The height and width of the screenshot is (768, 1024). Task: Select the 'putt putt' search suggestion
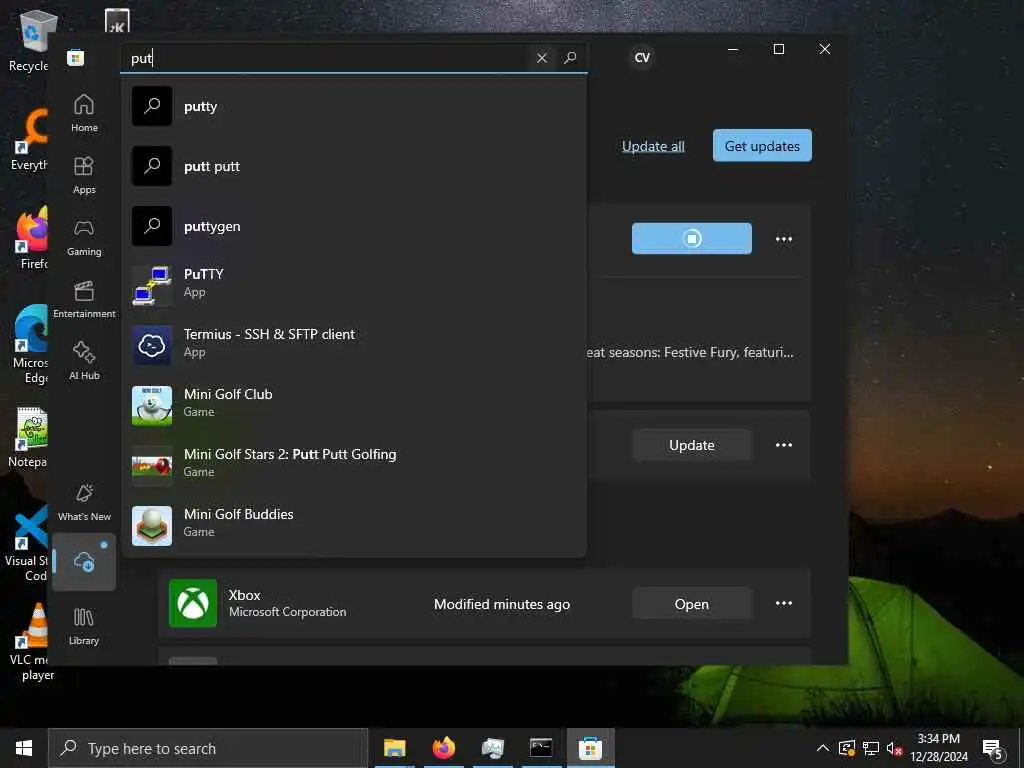pyautogui.click(x=354, y=167)
